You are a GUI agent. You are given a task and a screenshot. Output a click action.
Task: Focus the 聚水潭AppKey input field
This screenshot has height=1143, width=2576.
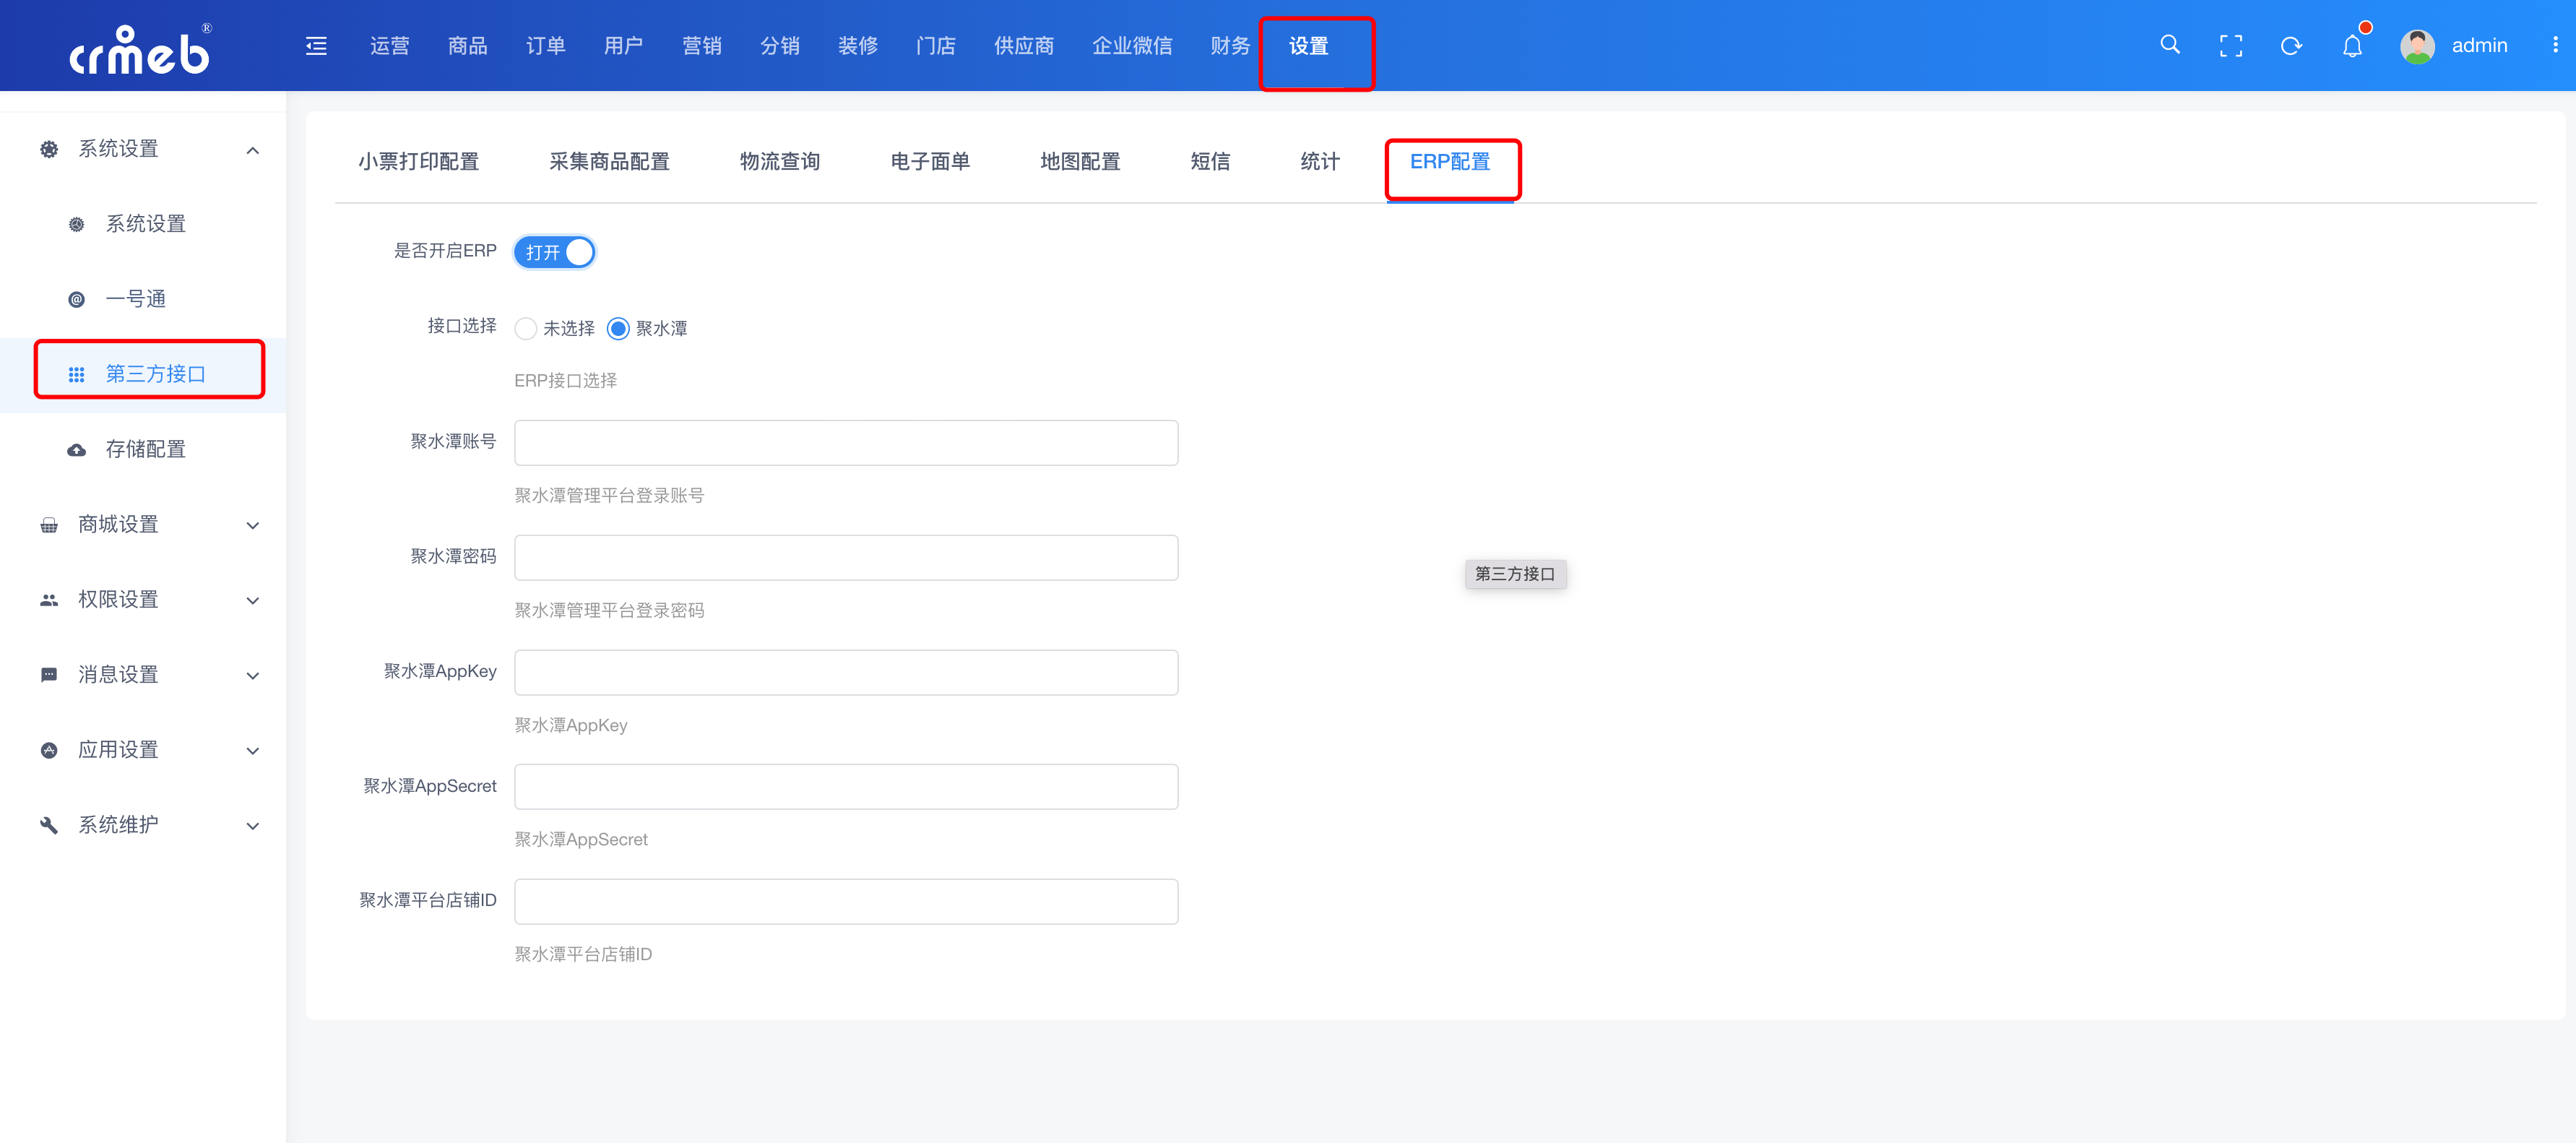coord(846,672)
